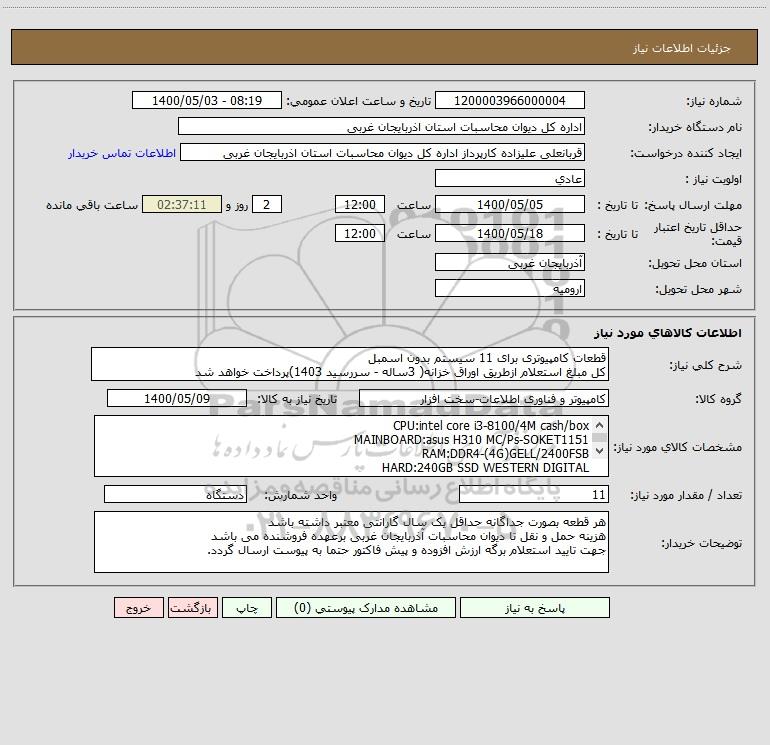Image resolution: width=770 pixels, height=745 pixels.
Task: Click the unit of count field دستگاه
Action: tap(175, 495)
